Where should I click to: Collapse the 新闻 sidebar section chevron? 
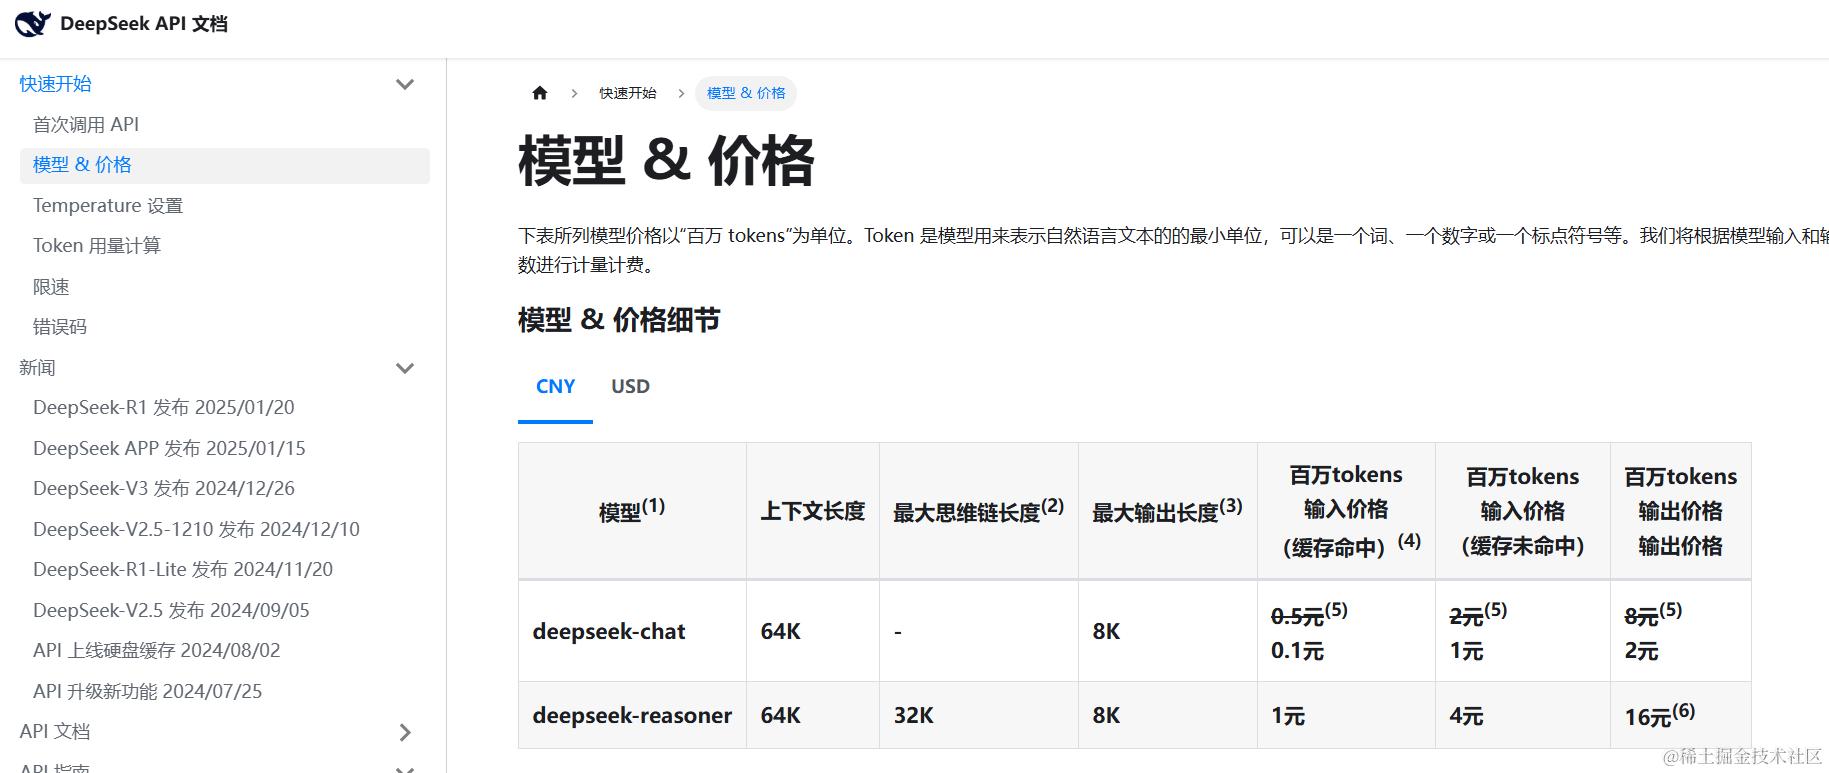point(405,368)
